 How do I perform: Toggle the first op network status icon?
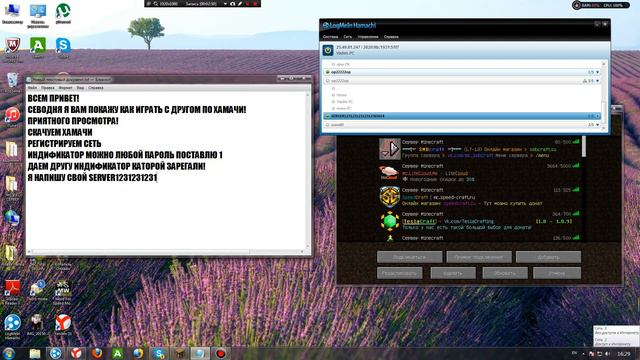(x=327, y=72)
